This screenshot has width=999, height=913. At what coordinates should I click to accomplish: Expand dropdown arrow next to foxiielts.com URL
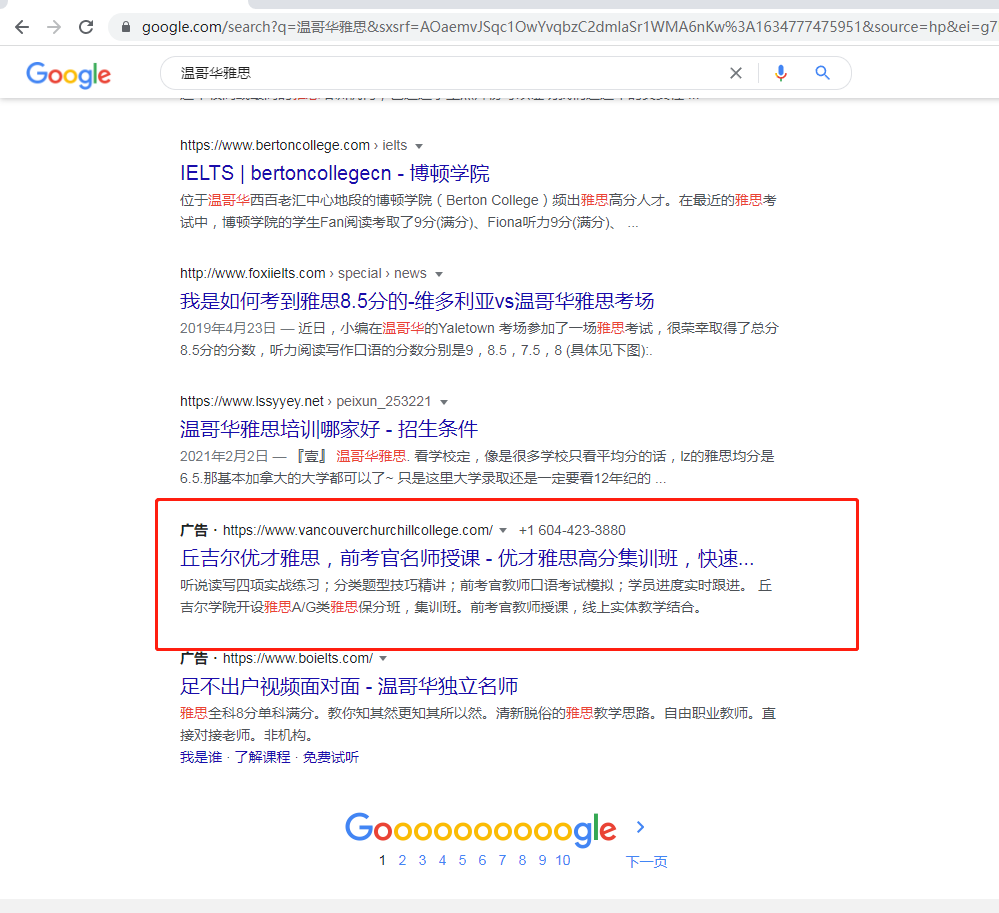[x=438, y=274]
